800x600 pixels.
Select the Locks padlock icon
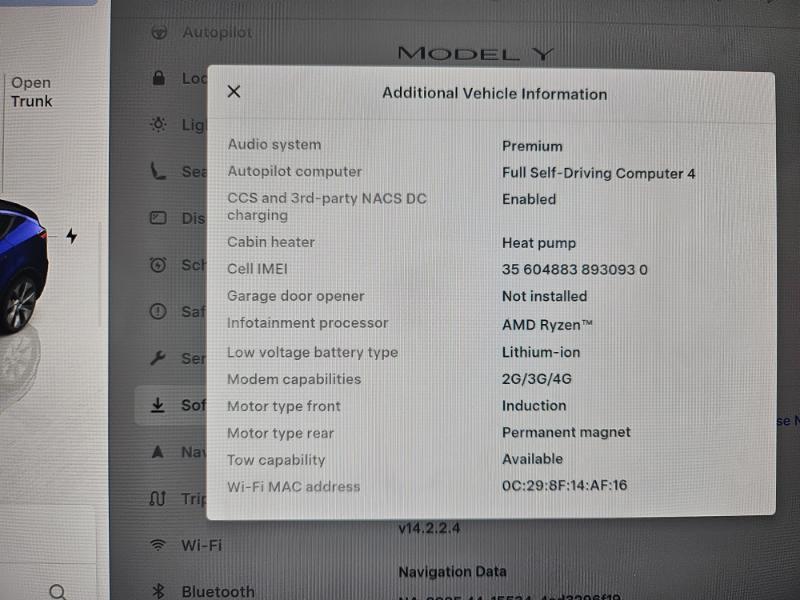coord(158,78)
